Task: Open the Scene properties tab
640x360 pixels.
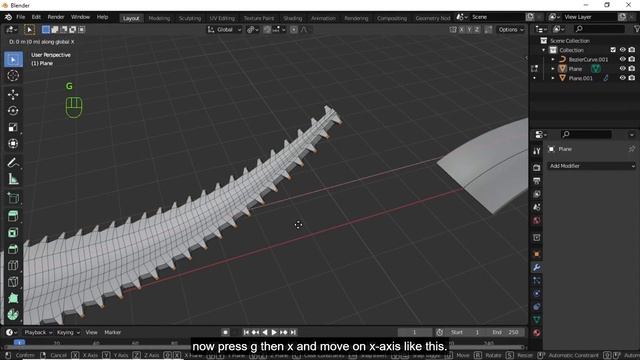Action: click(x=537, y=207)
